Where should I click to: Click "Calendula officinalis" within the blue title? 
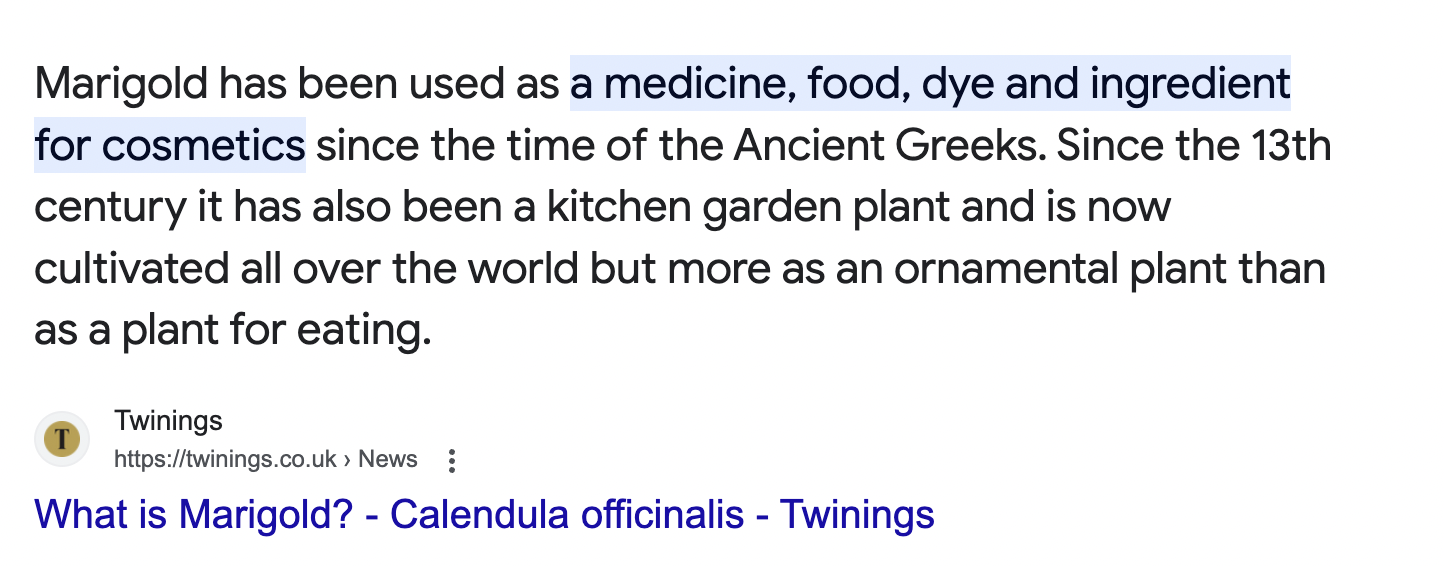point(567,515)
